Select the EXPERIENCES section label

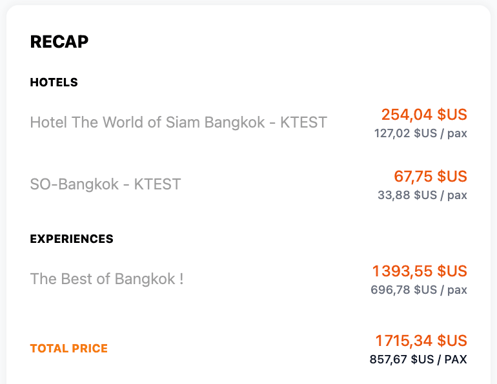coord(72,239)
